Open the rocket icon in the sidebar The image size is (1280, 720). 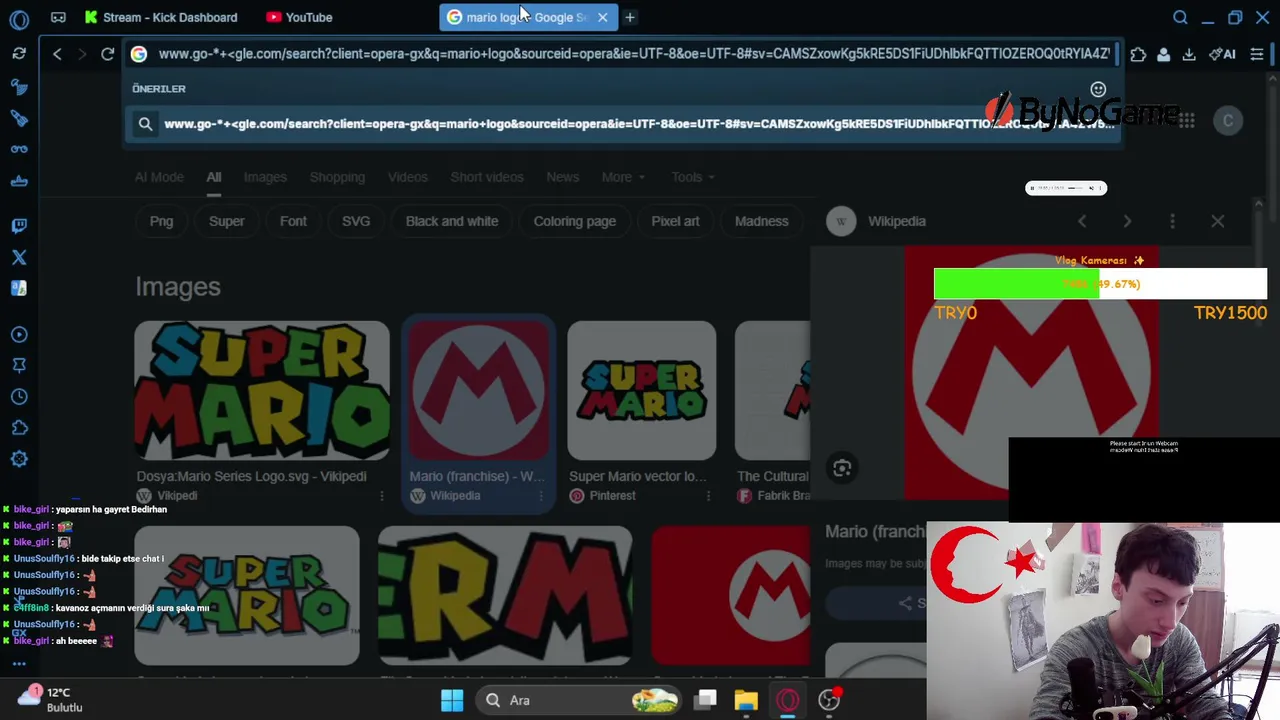(19, 118)
